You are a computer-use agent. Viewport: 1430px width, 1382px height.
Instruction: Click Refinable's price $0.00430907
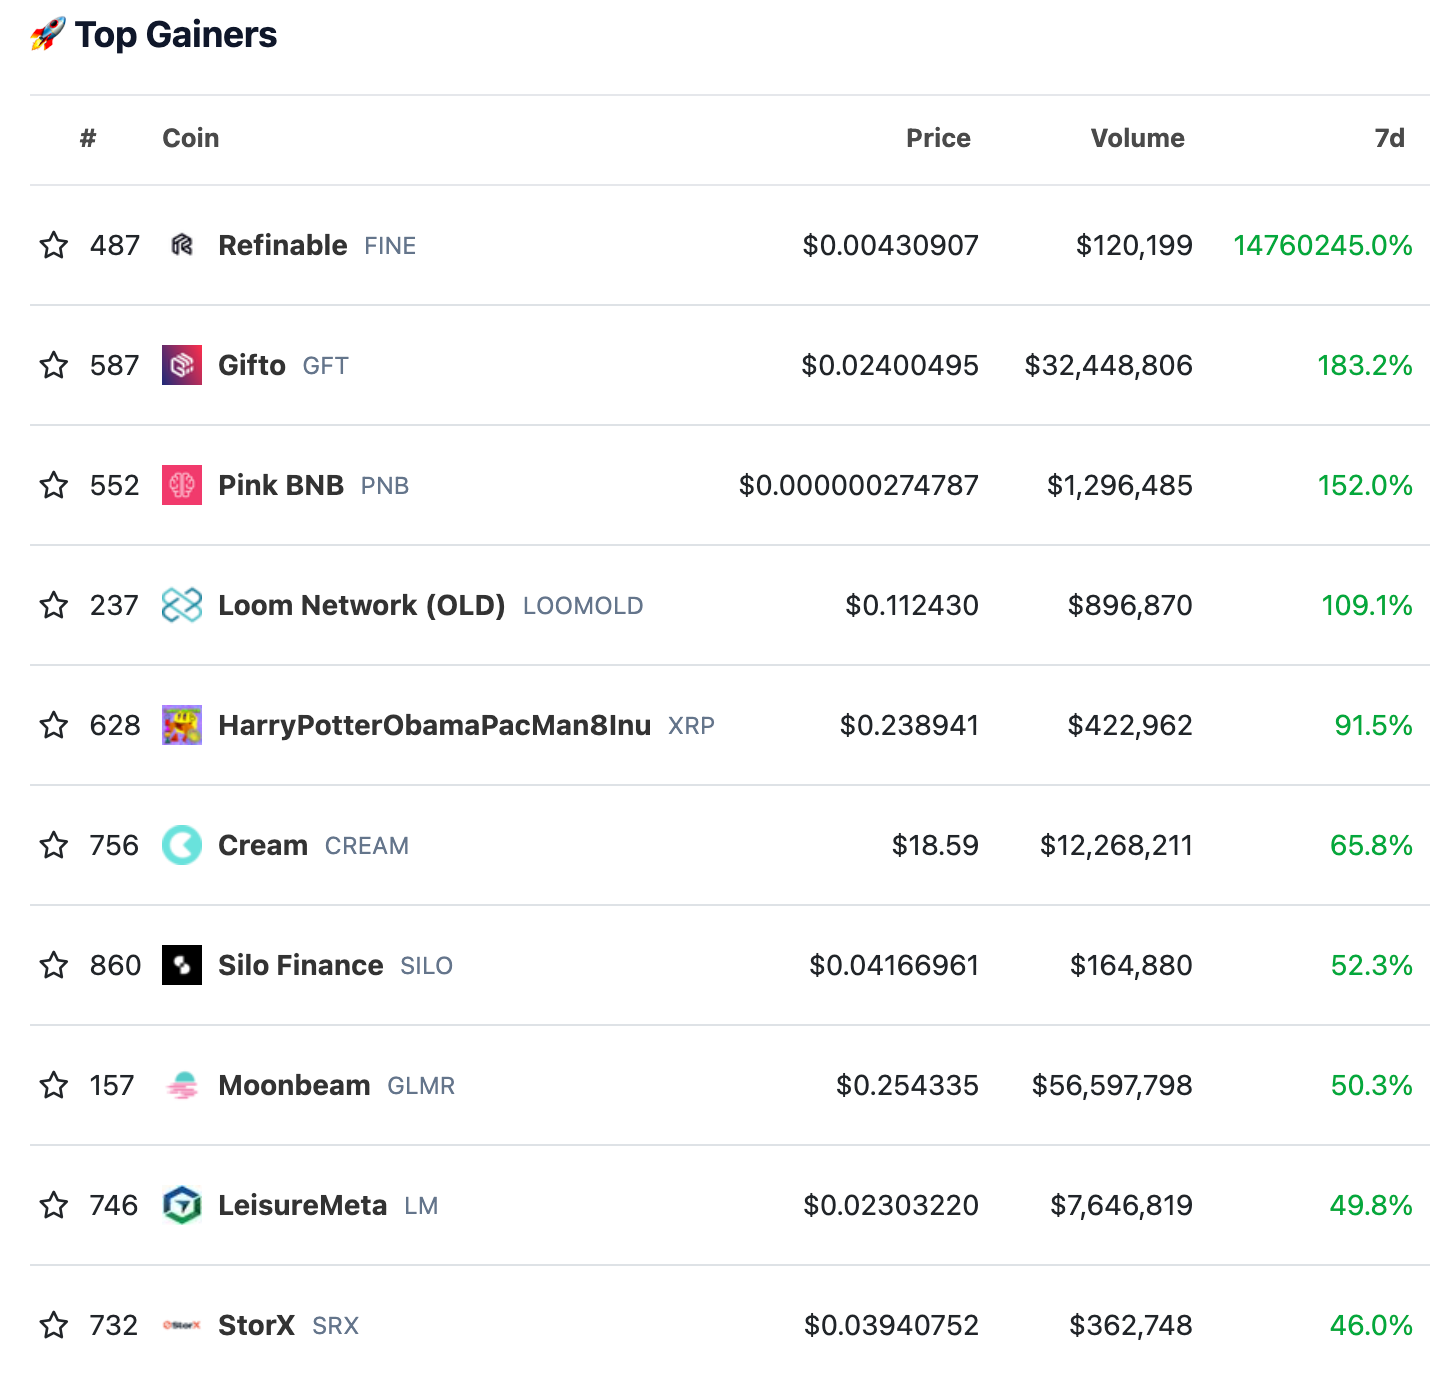(x=890, y=245)
